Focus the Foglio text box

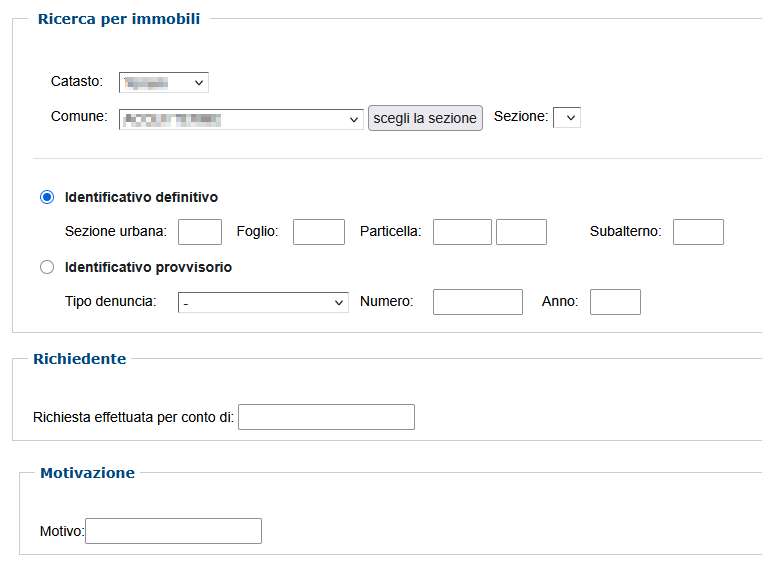[x=318, y=232]
